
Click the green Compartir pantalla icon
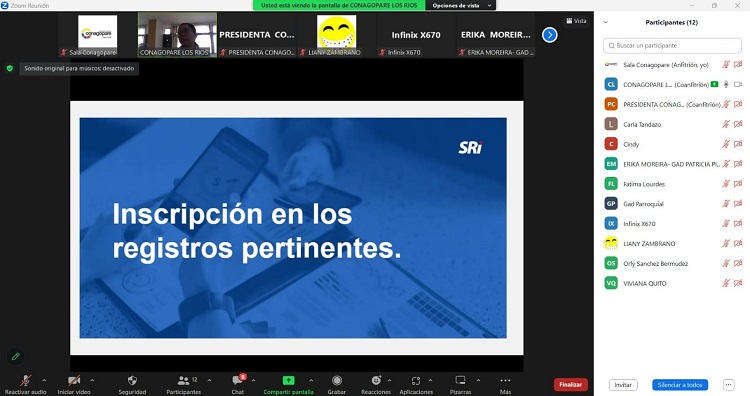pos(288,380)
